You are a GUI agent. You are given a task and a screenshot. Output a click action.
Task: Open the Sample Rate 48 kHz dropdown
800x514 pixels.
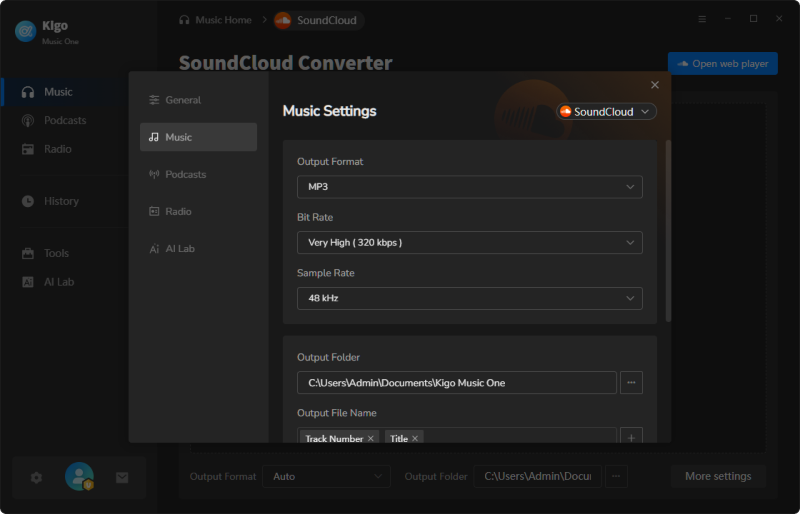click(x=469, y=298)
